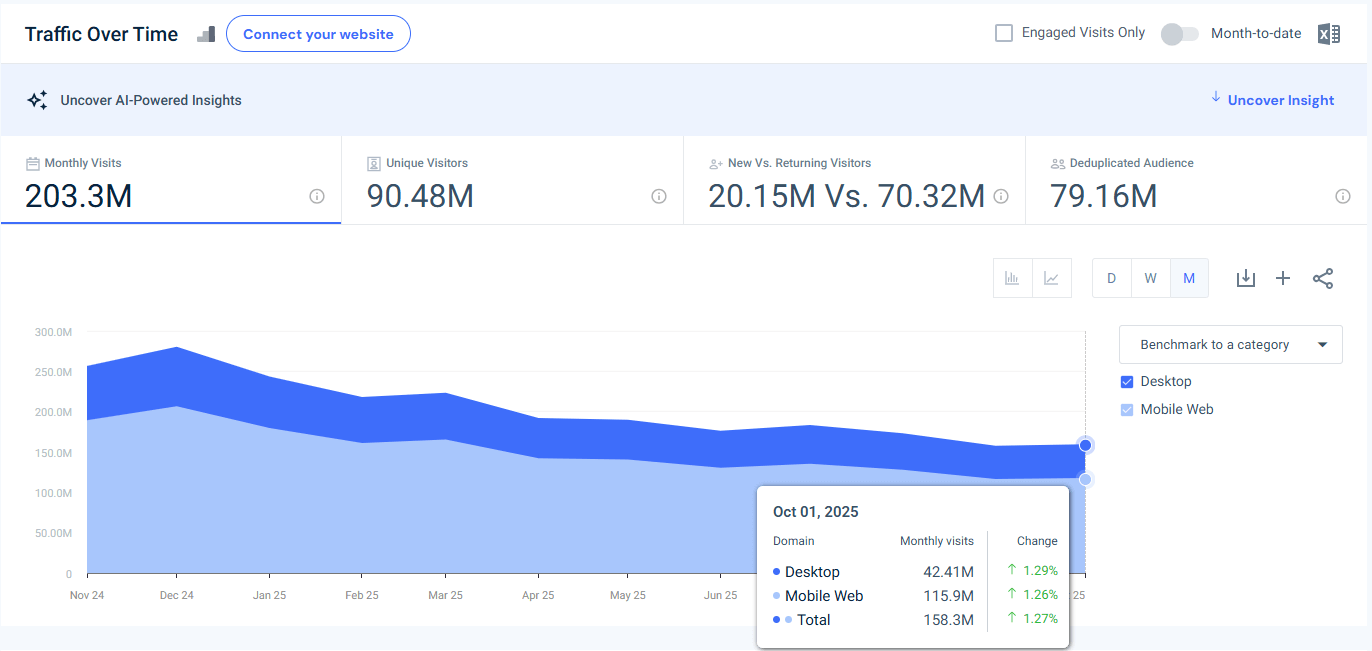This screenshot has height=651, width=1372.
Task: Download the traffic chart
Action: pos(1245,278)
